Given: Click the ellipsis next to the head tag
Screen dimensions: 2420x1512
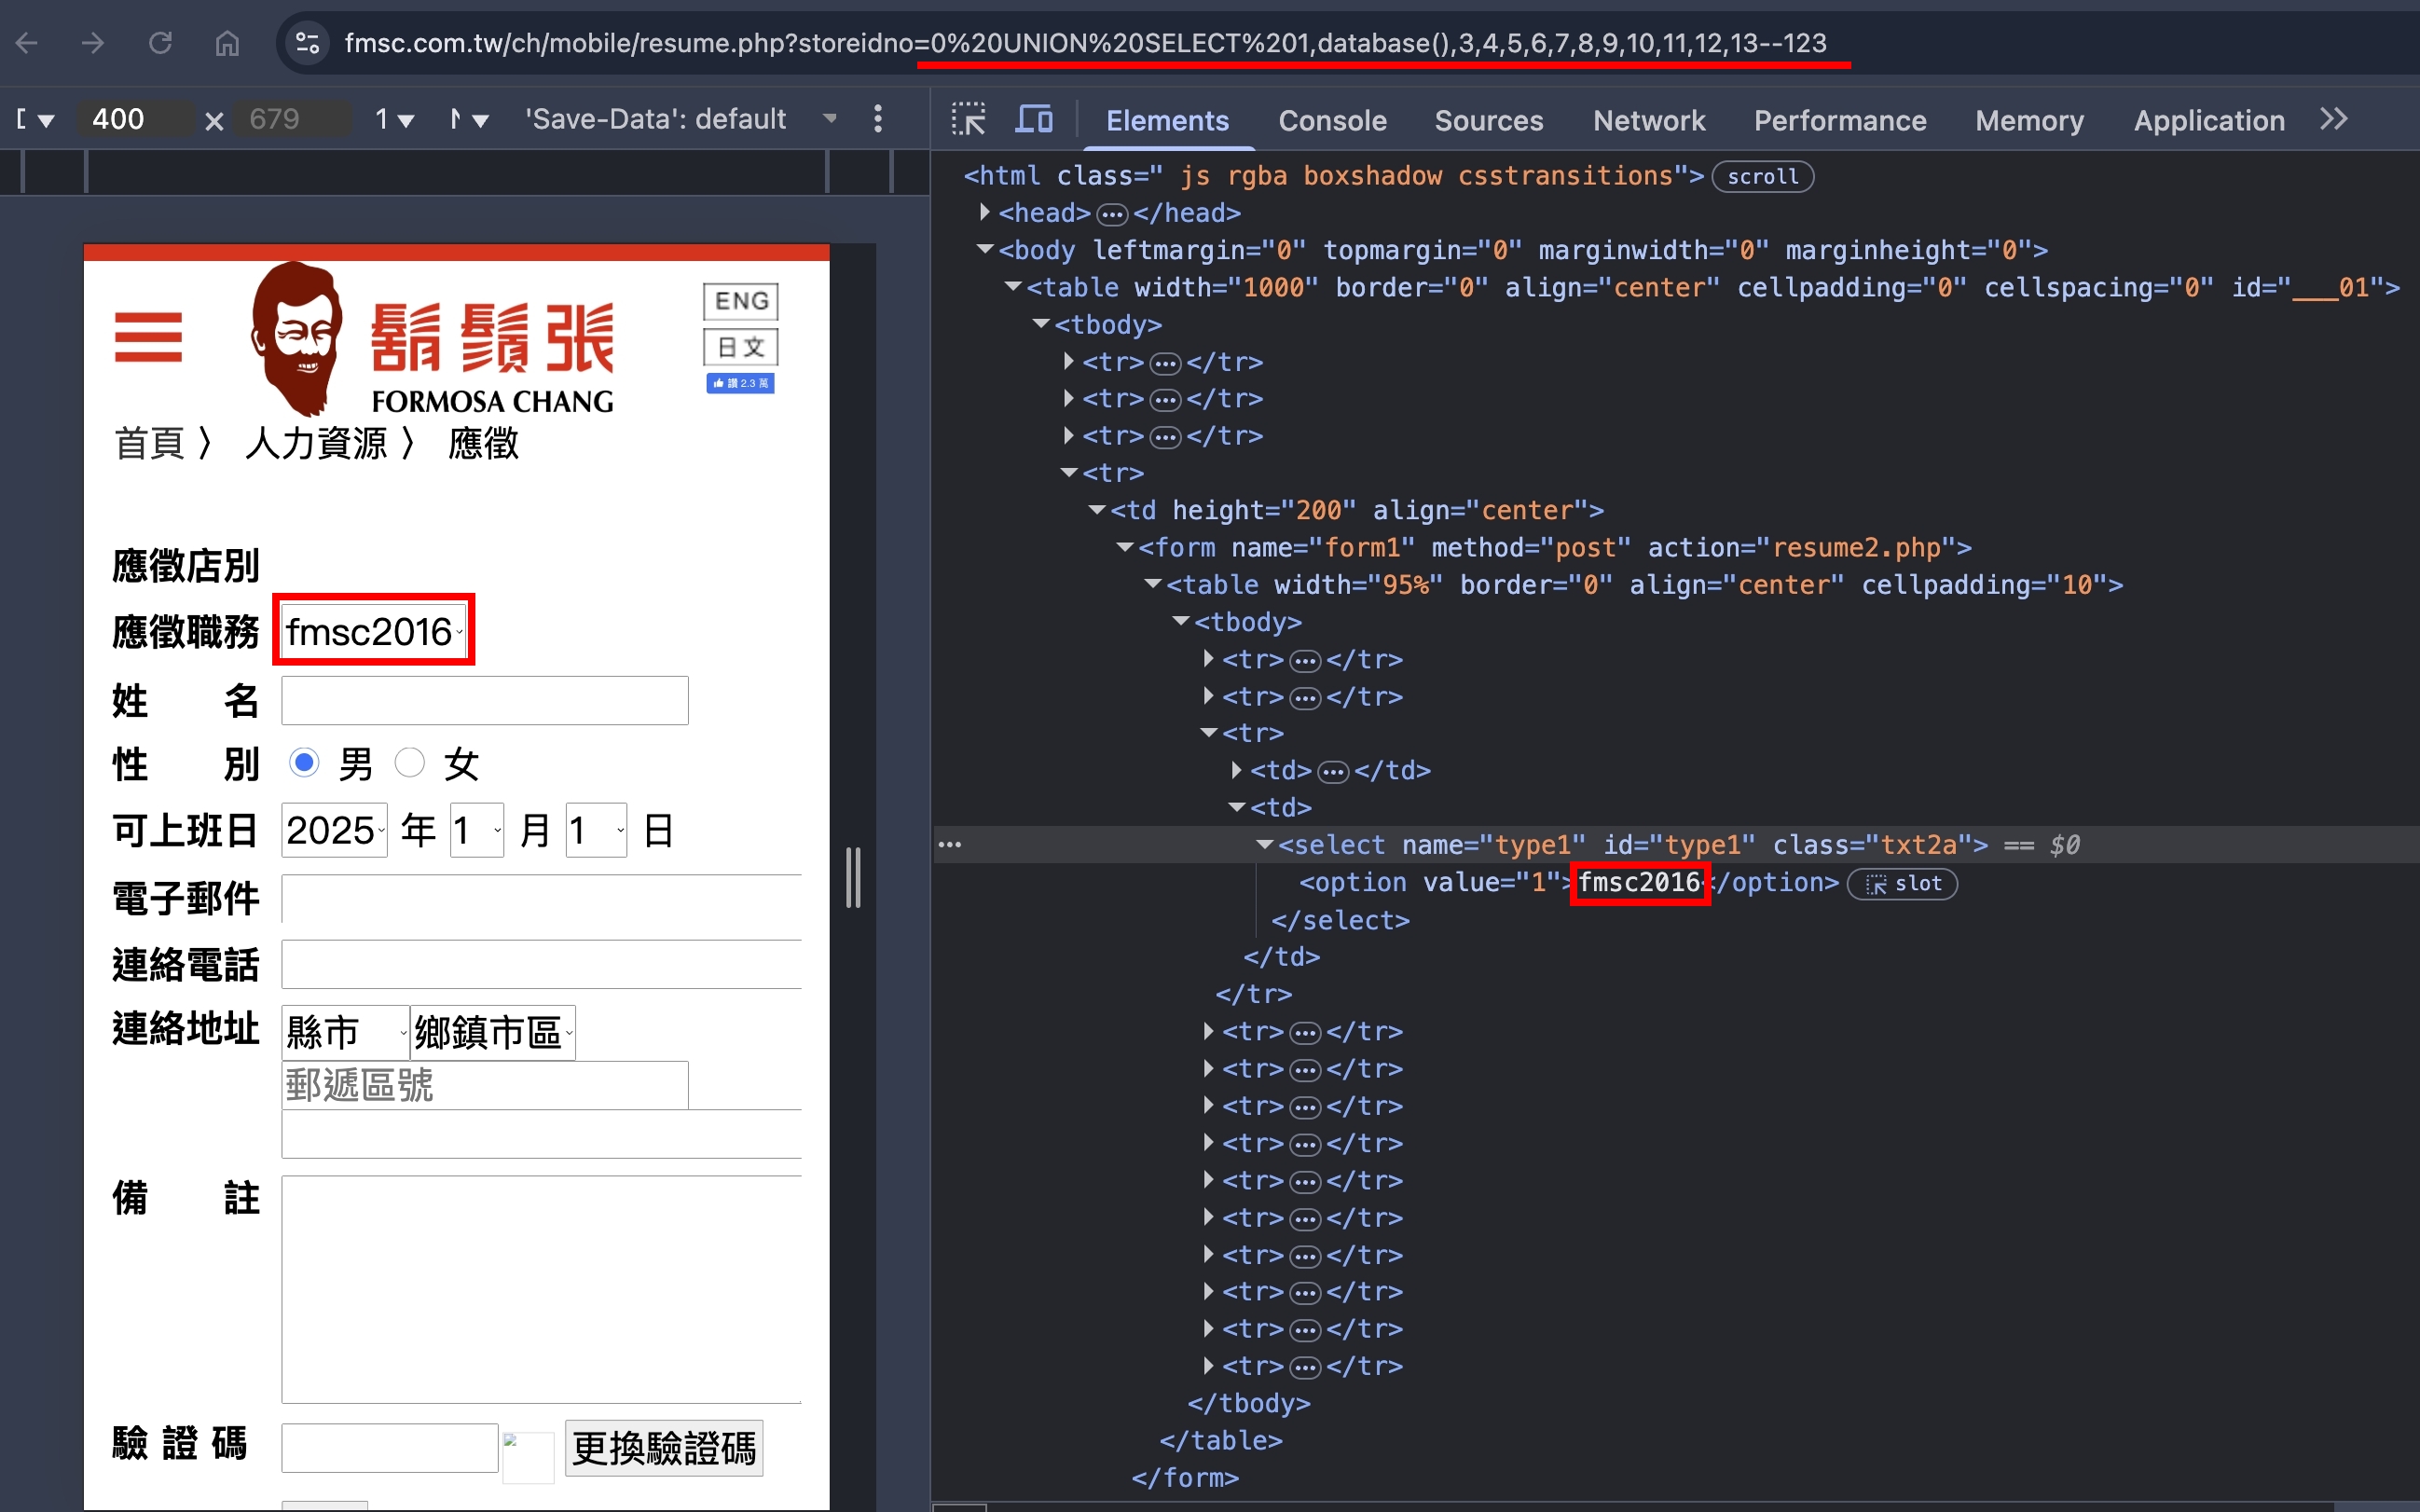Looking at the screenshot, I should [x=1112, y=214].
